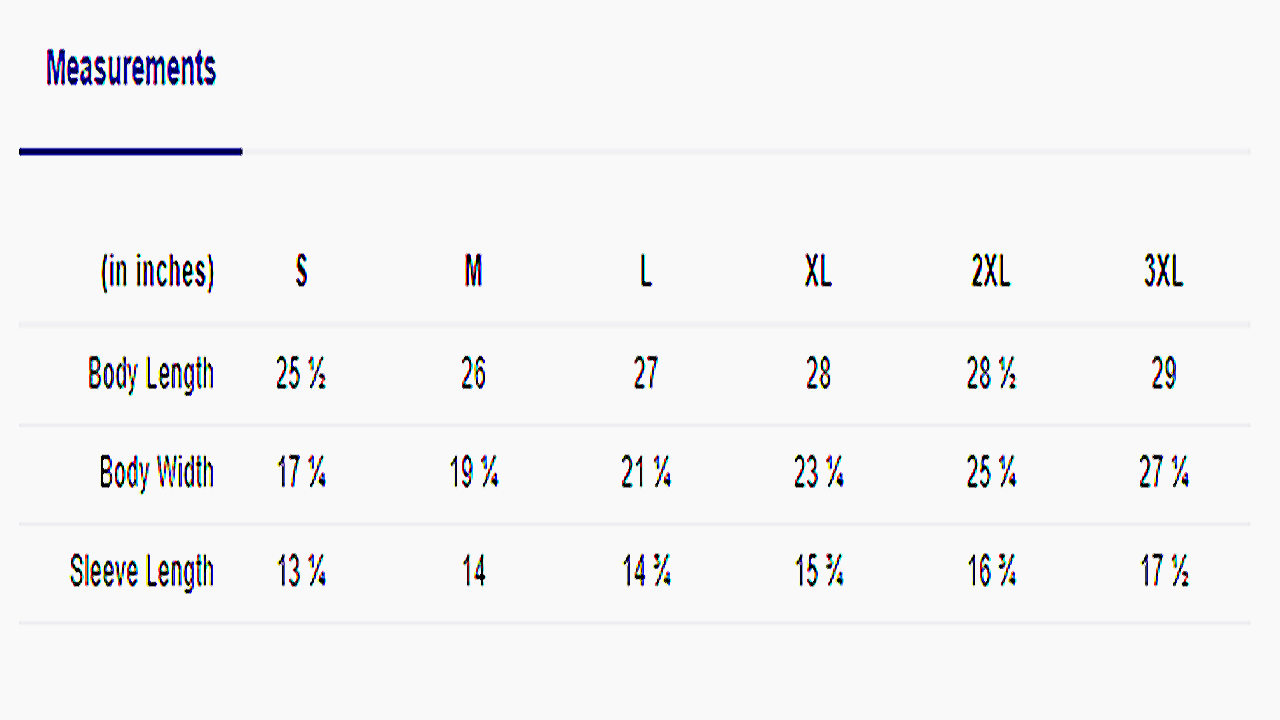Select the 2XL size column header
The image size is (1280, 720).
pyautogui.click(x=991, y=272)
